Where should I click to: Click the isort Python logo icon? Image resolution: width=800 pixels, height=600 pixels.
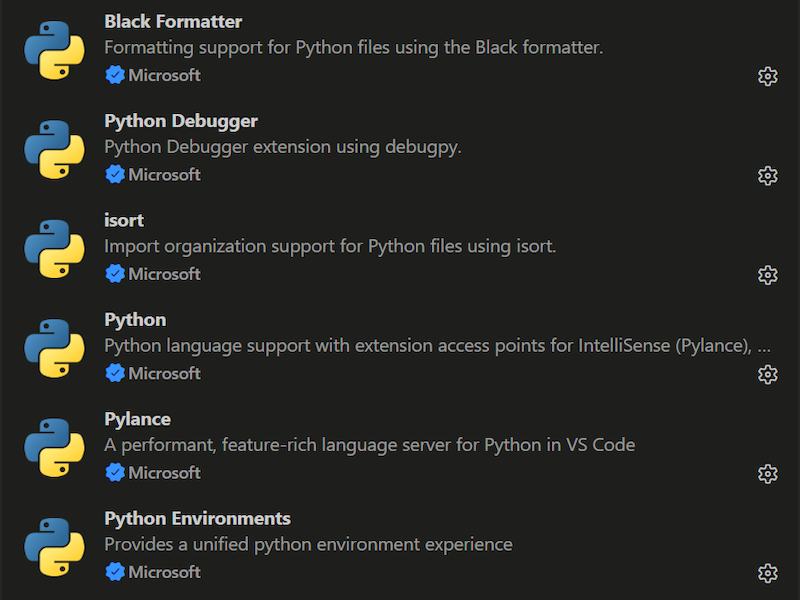coord(55,249)
